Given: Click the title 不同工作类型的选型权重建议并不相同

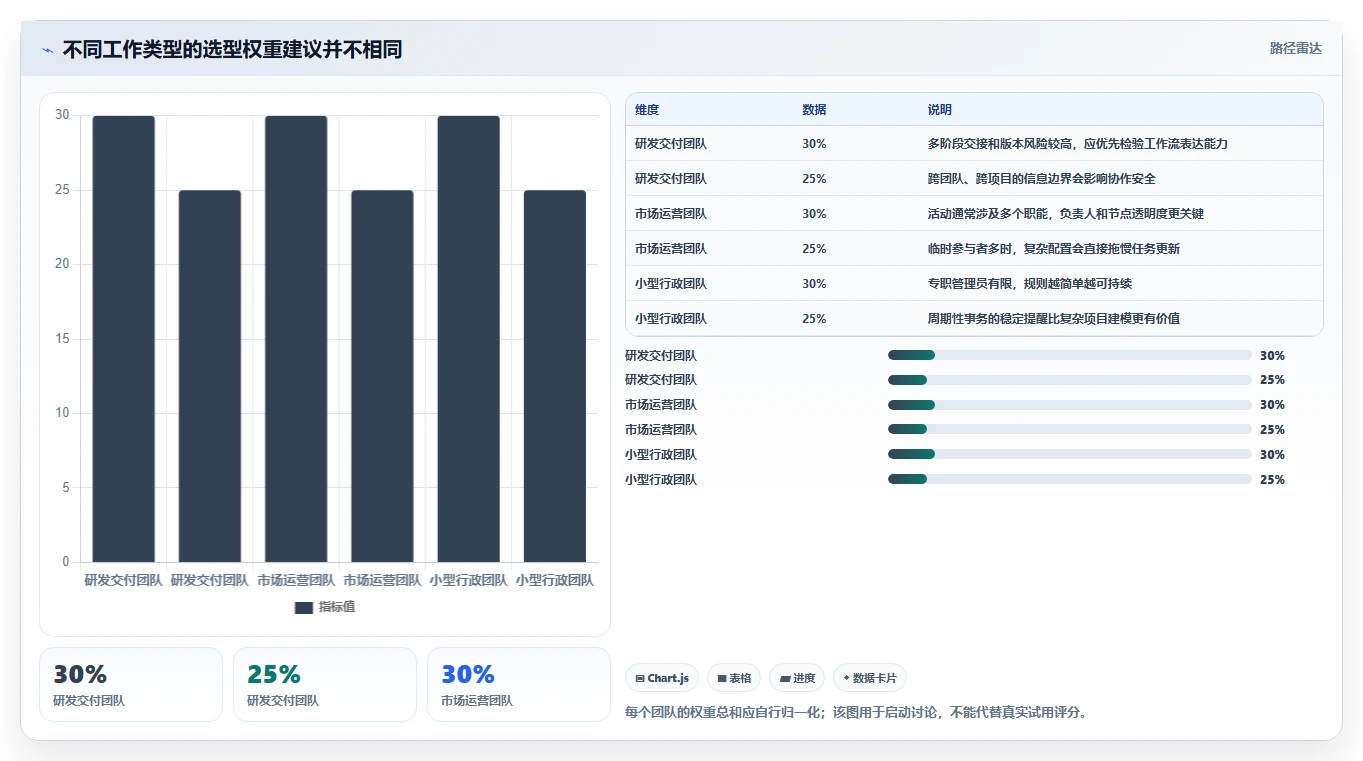Looking at the screenshot, I should pos(232,50).
